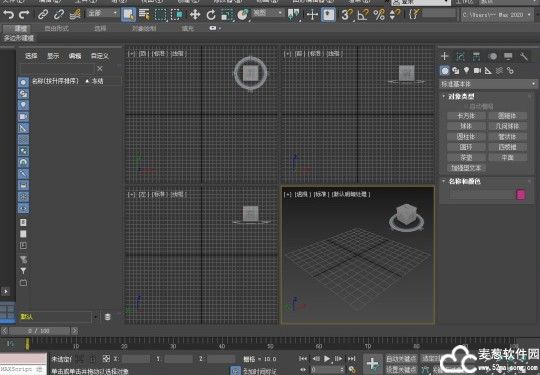Collapse the 对象类型 rollout
540x375 pixels.
(461, 96)
